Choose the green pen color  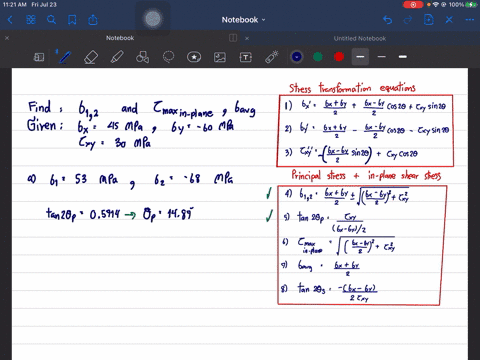tap(318, 57)
